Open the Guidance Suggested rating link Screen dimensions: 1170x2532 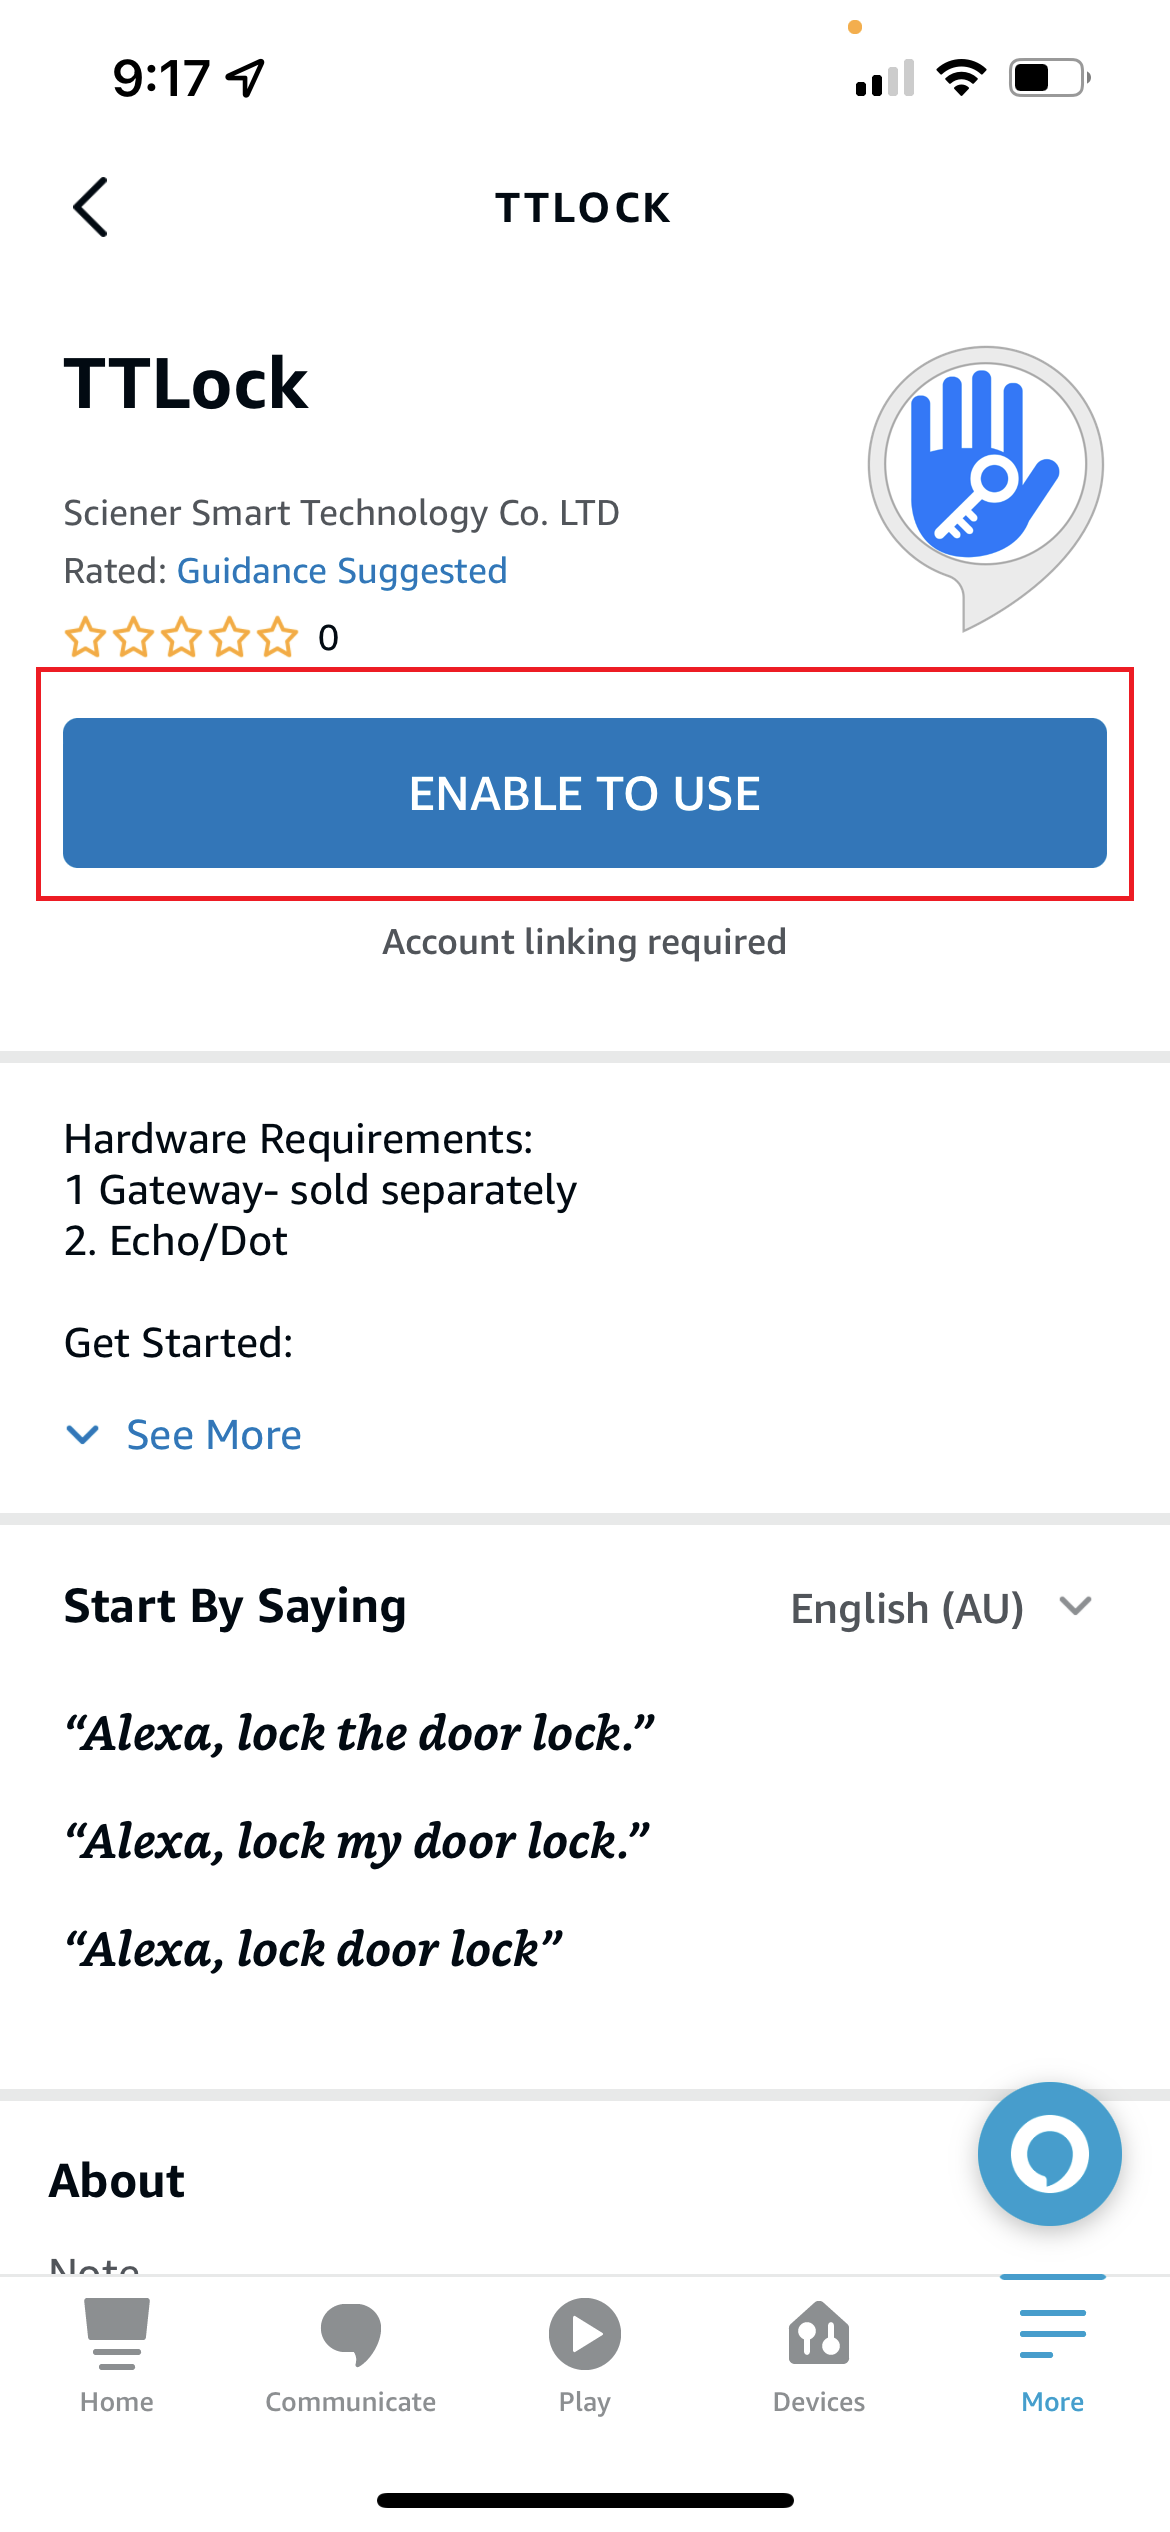click(x=342, y=571)
